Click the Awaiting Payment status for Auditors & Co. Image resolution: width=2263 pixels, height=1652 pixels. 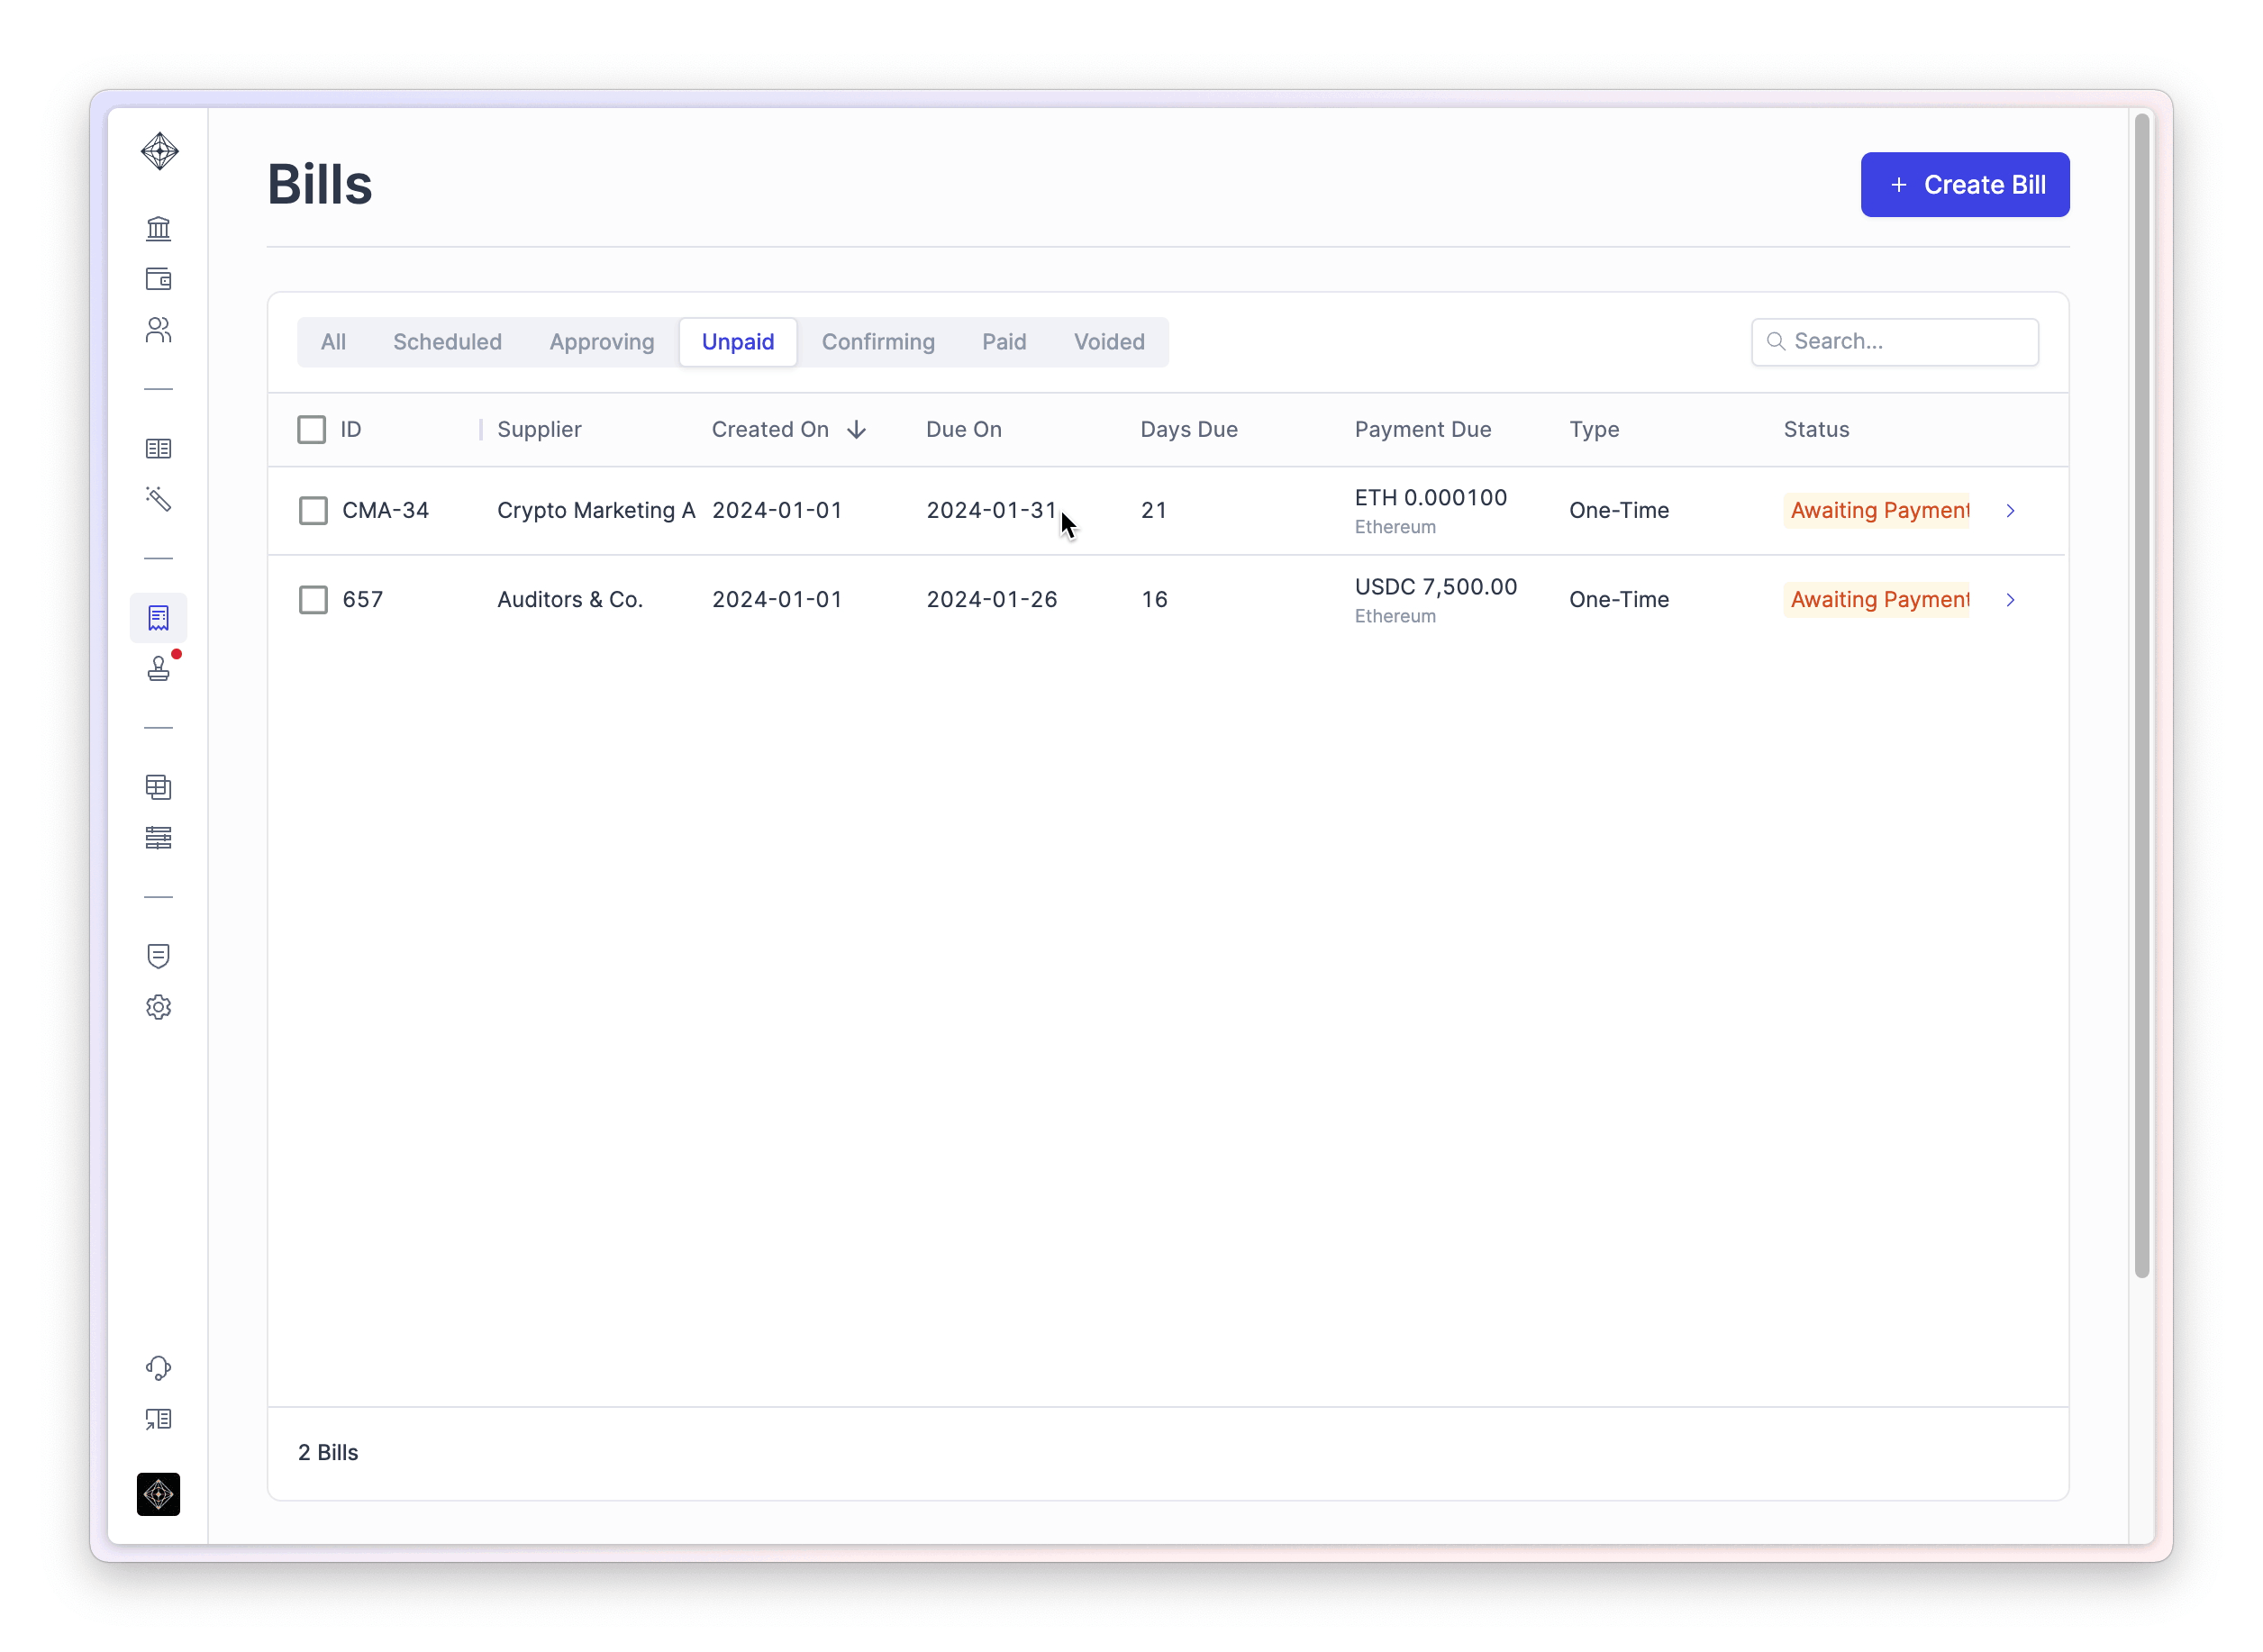(1877, 599)
